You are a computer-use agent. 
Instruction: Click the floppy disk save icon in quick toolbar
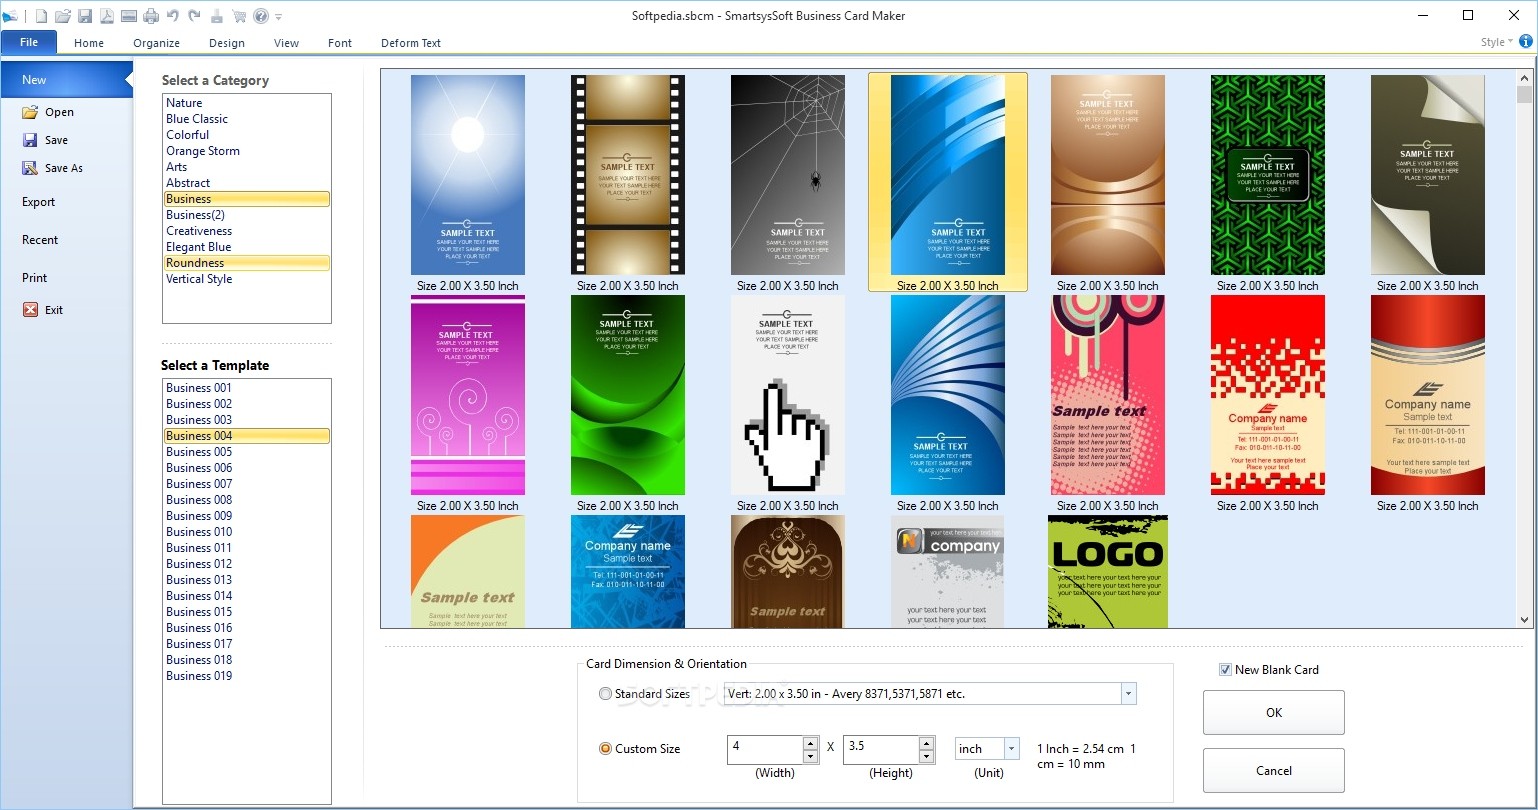[85, 16]
